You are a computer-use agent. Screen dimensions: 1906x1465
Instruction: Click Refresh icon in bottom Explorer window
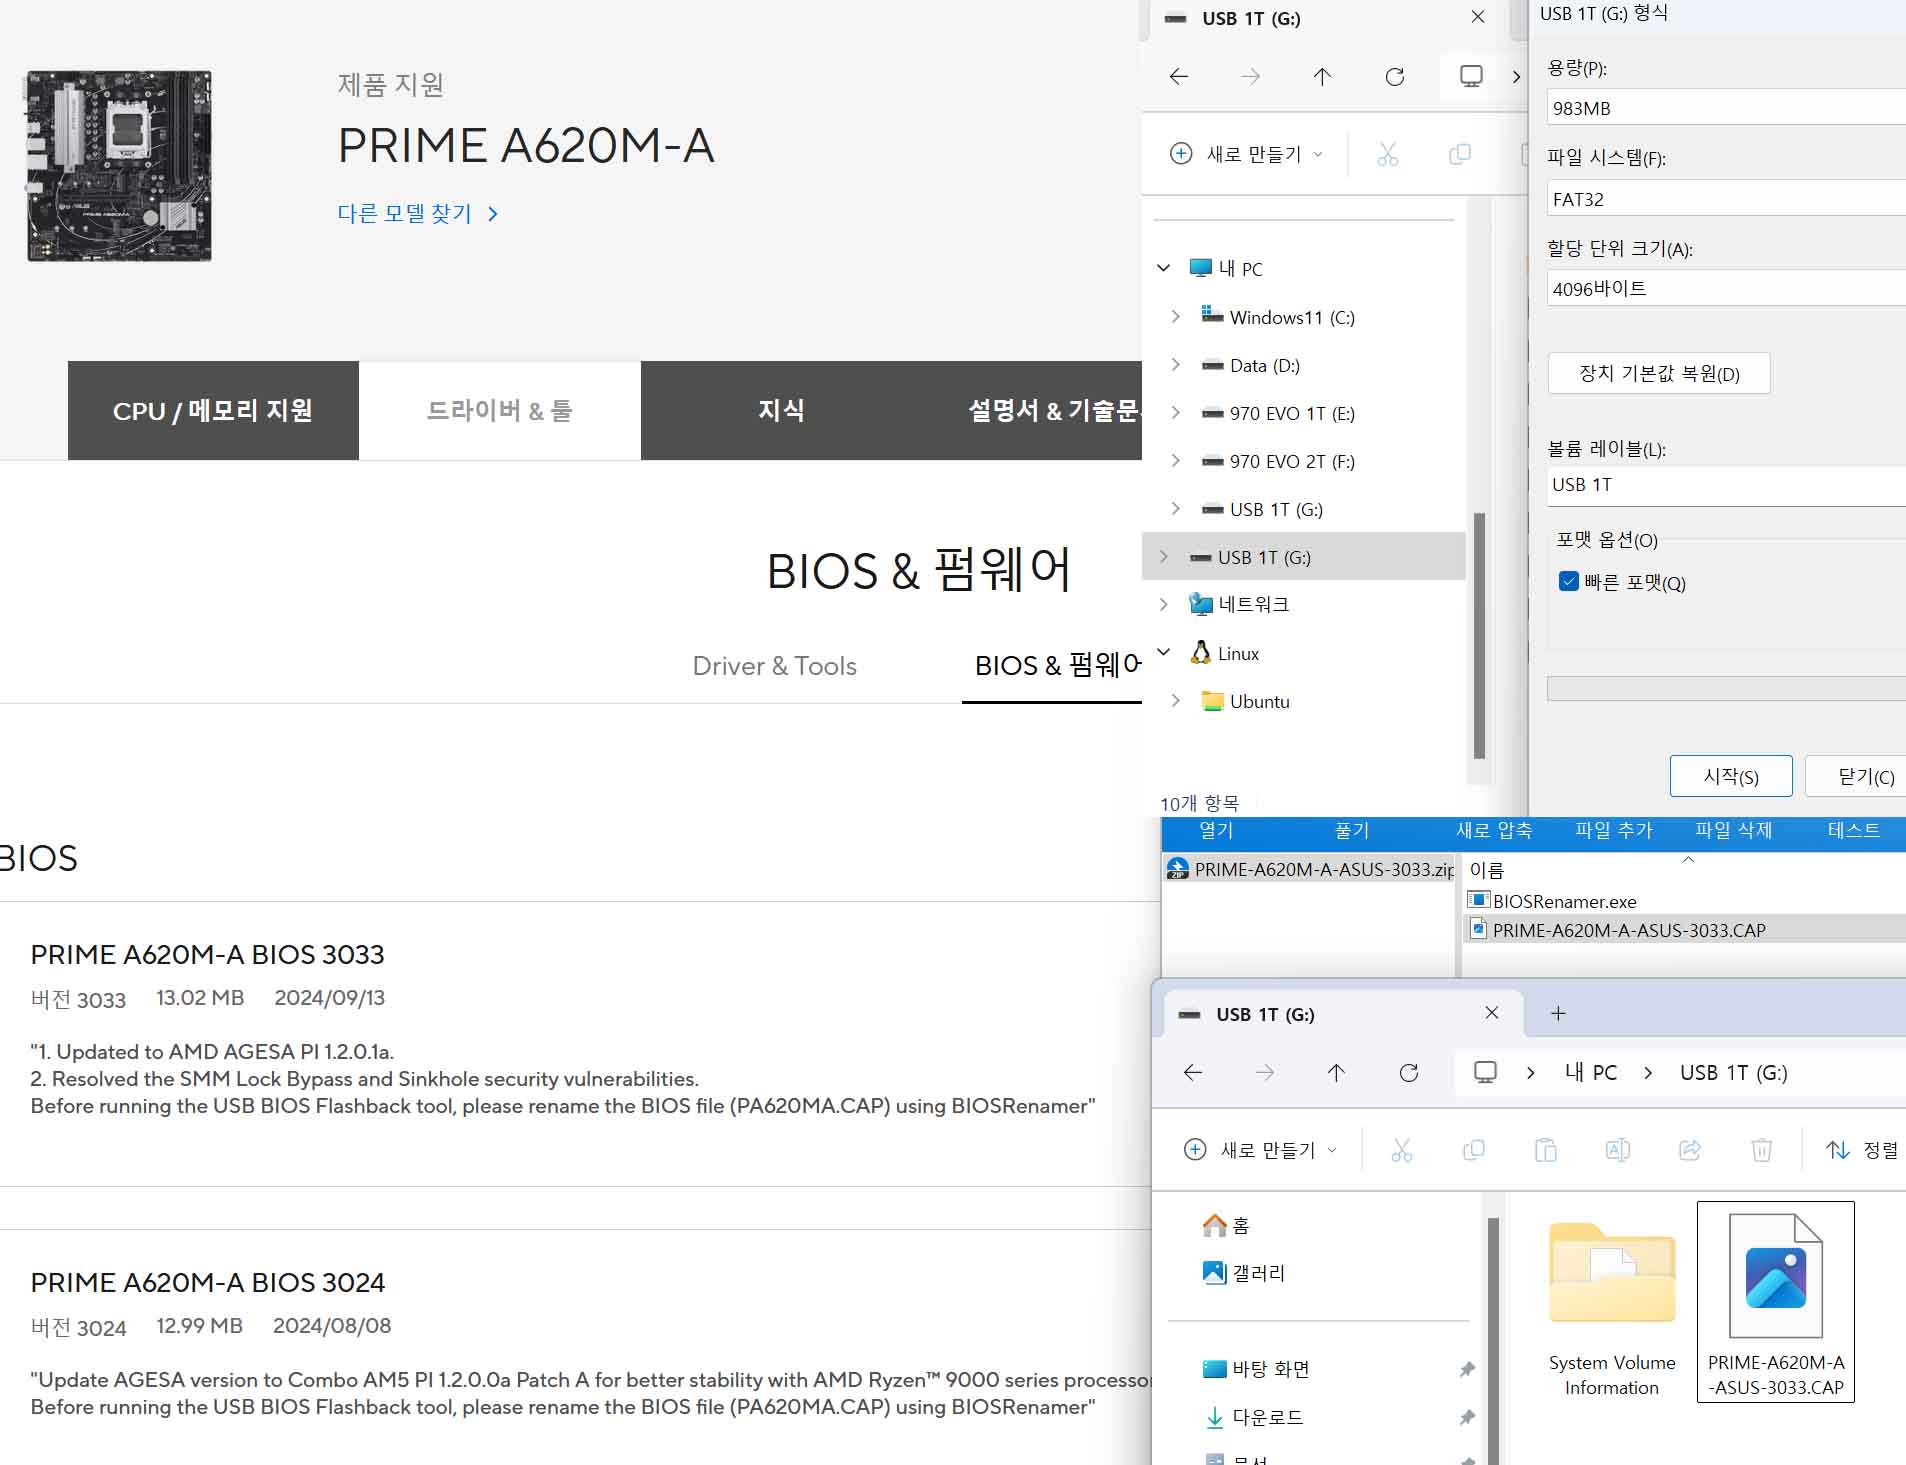pos(1409,1072)
